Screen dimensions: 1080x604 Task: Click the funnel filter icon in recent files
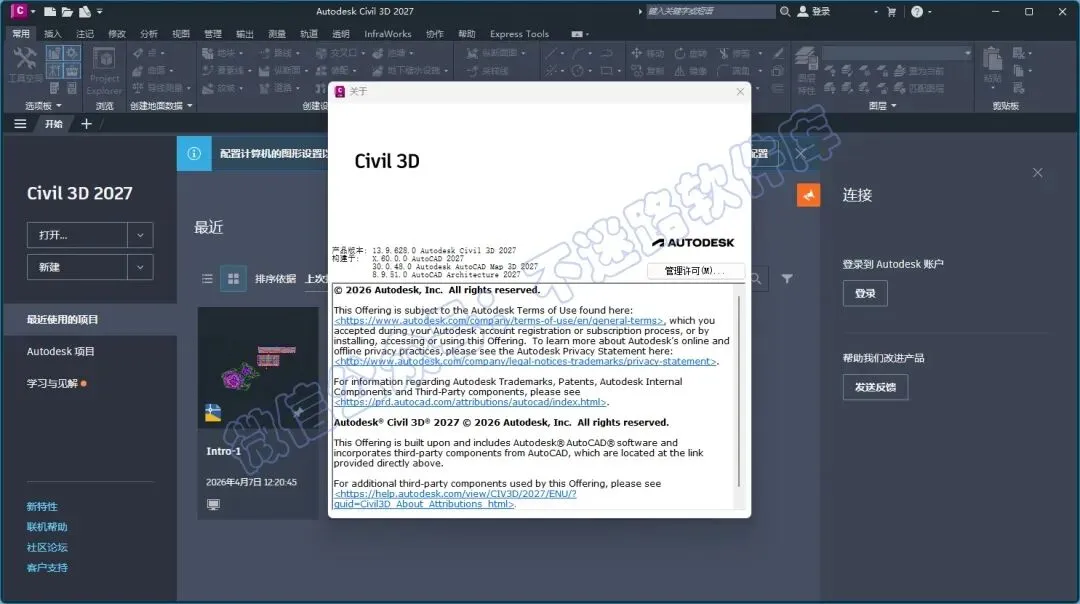pos(787,278)
